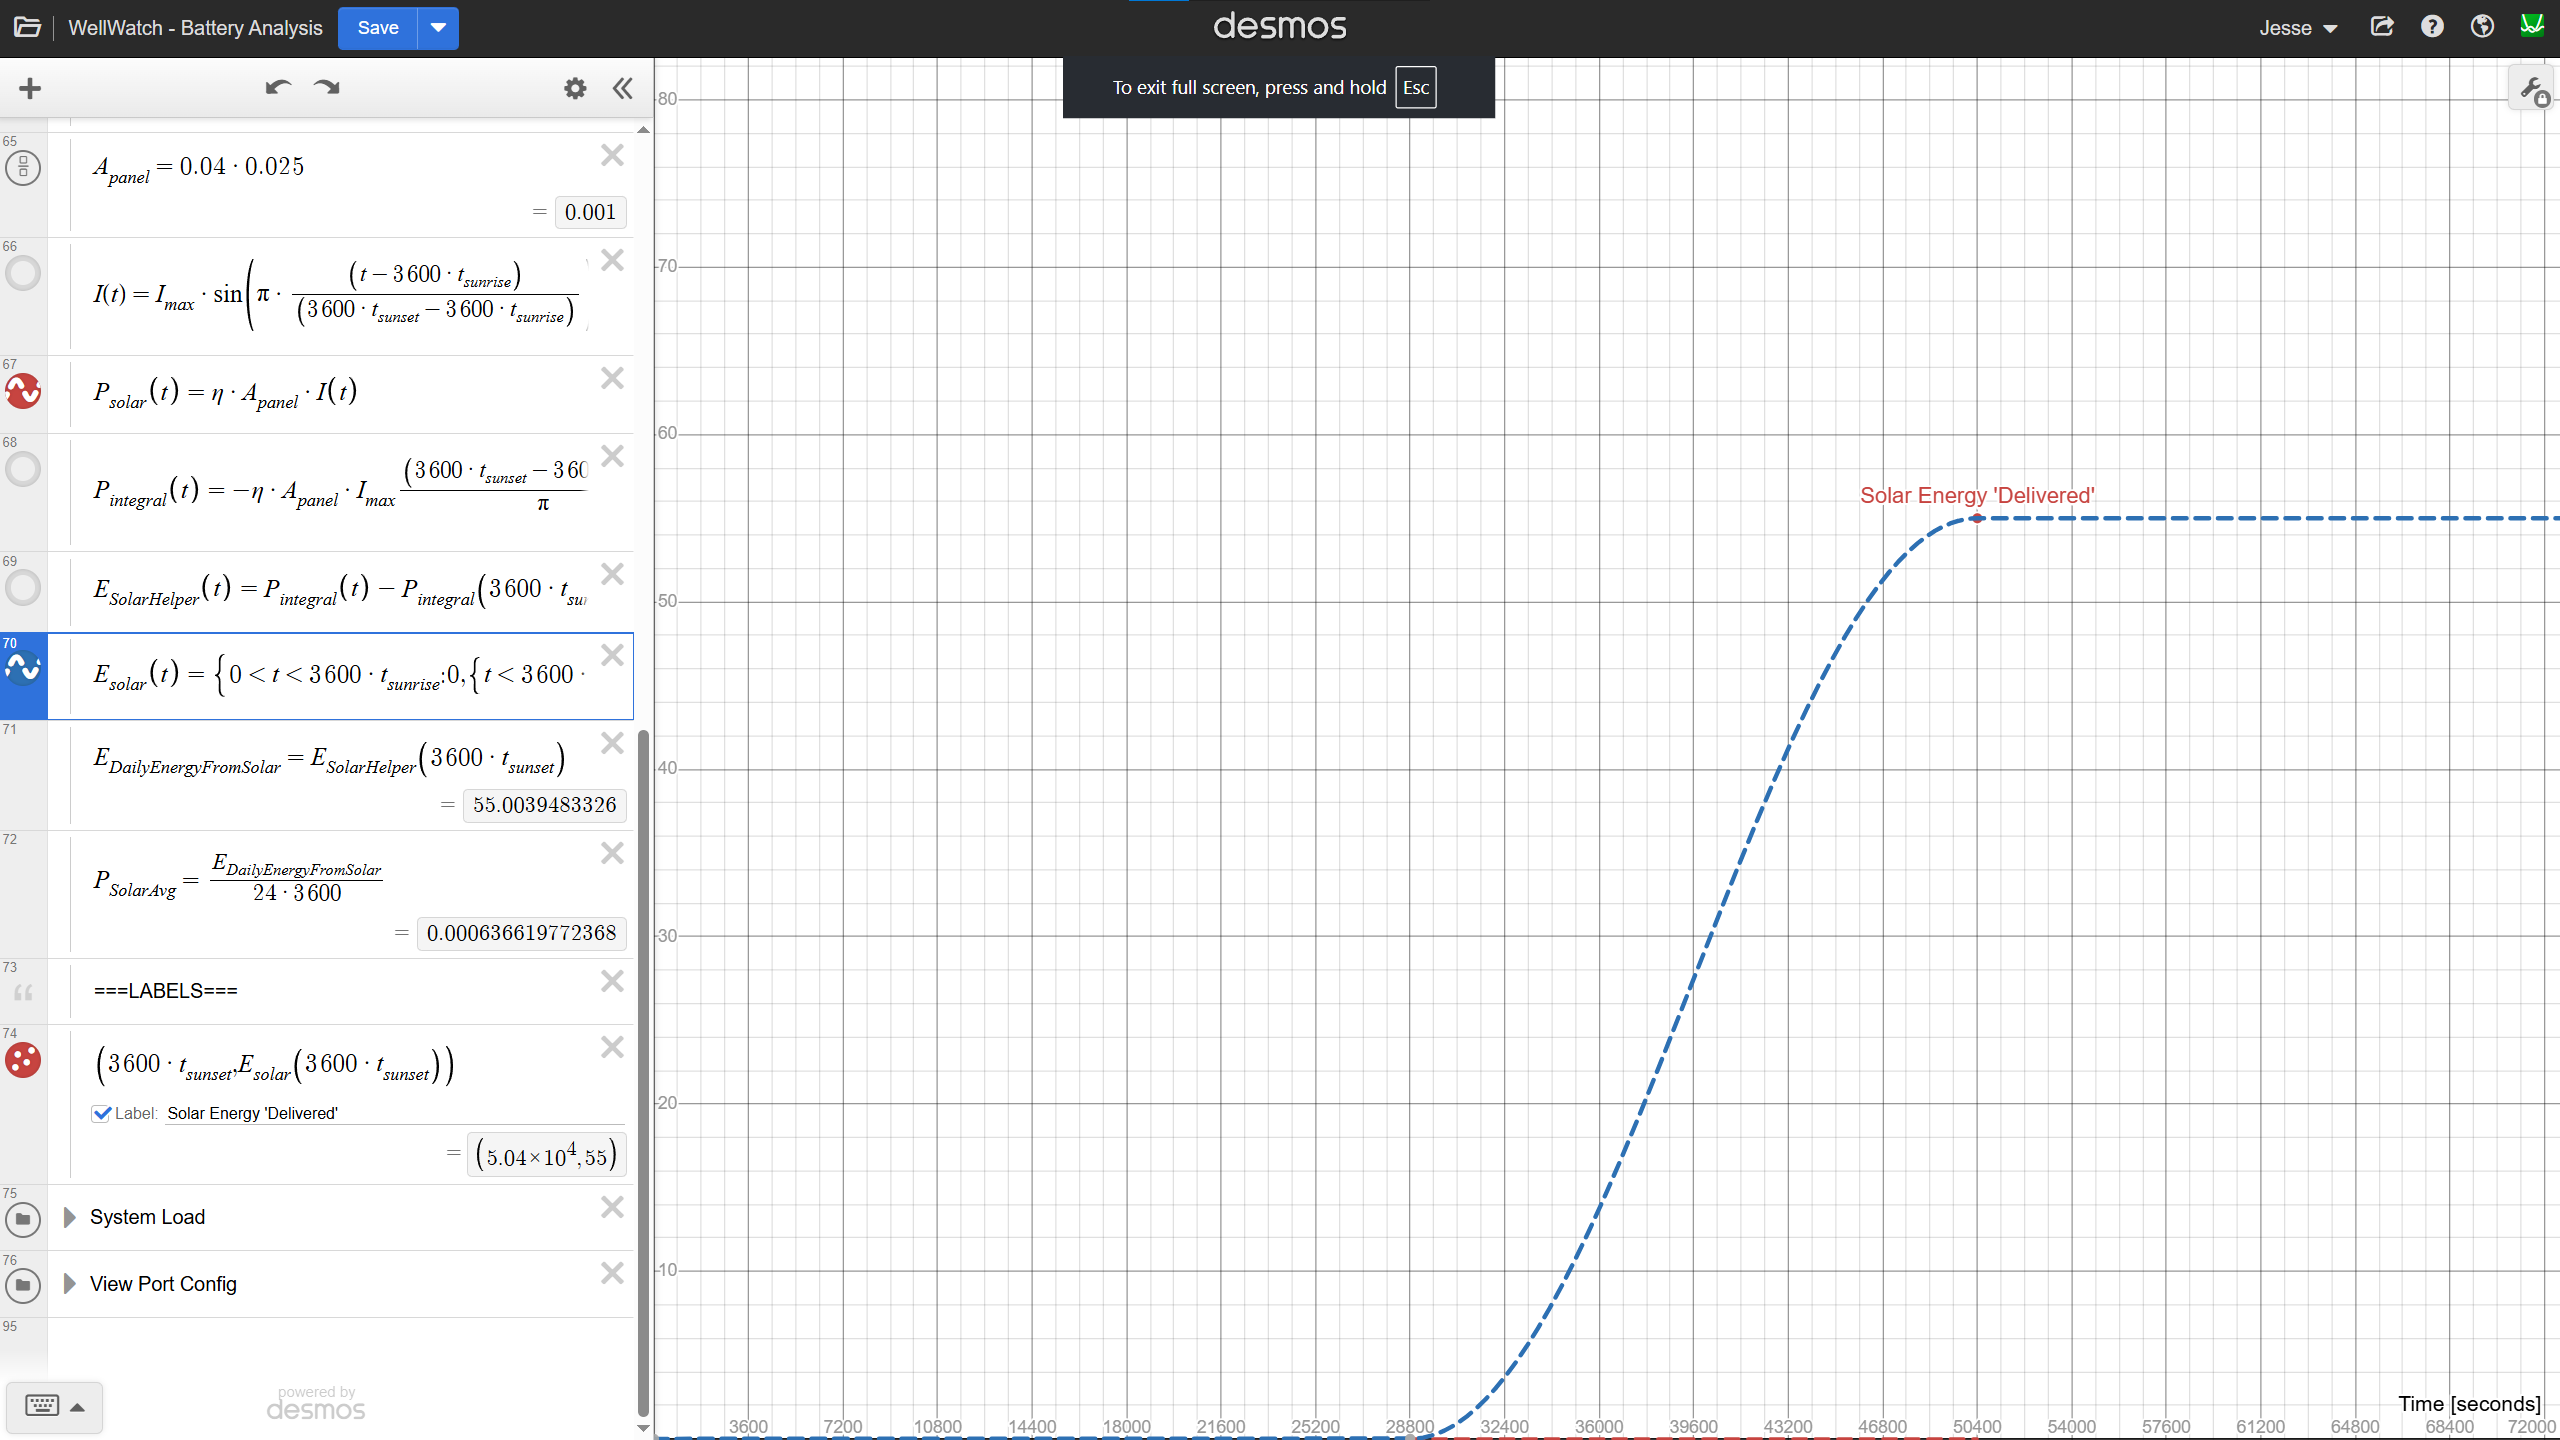Toggle visibility of P_solar(t) expression
2560x1440 pixels.
pyautogui.click(x=23, y=391)
